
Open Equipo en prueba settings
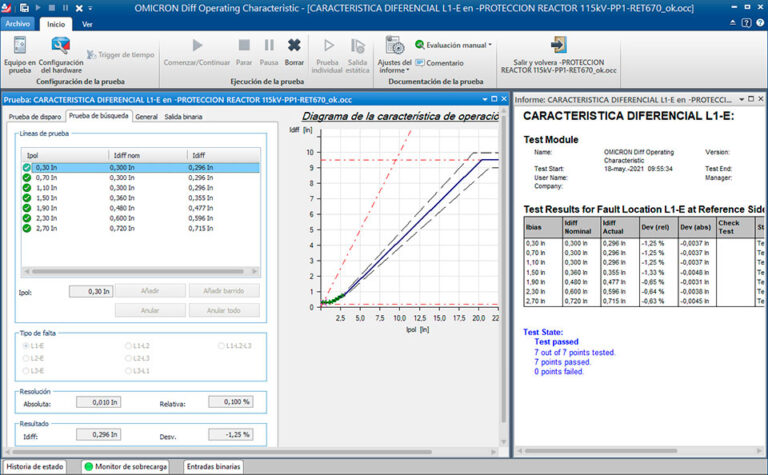coord(20,55)
